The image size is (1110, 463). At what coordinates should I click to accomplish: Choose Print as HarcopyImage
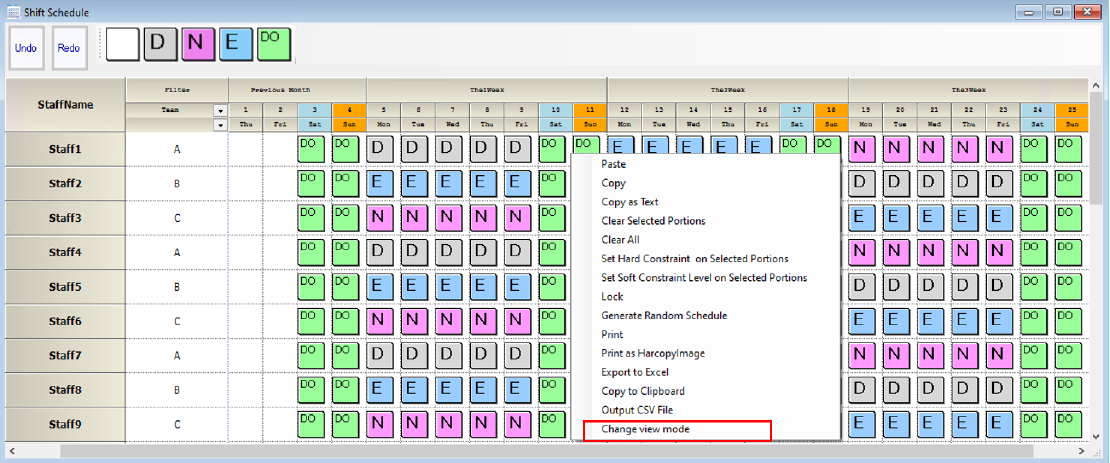click(x=653, y=353)
